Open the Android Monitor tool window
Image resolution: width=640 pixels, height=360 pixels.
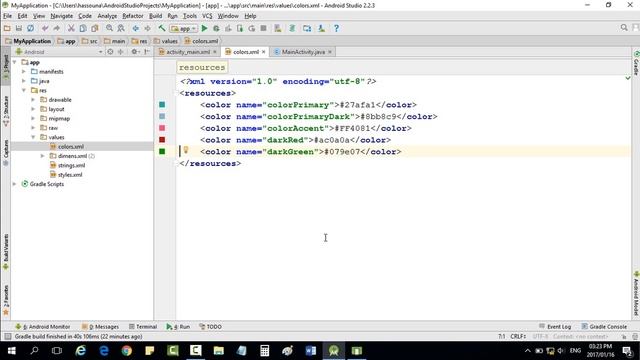point(42,327)
